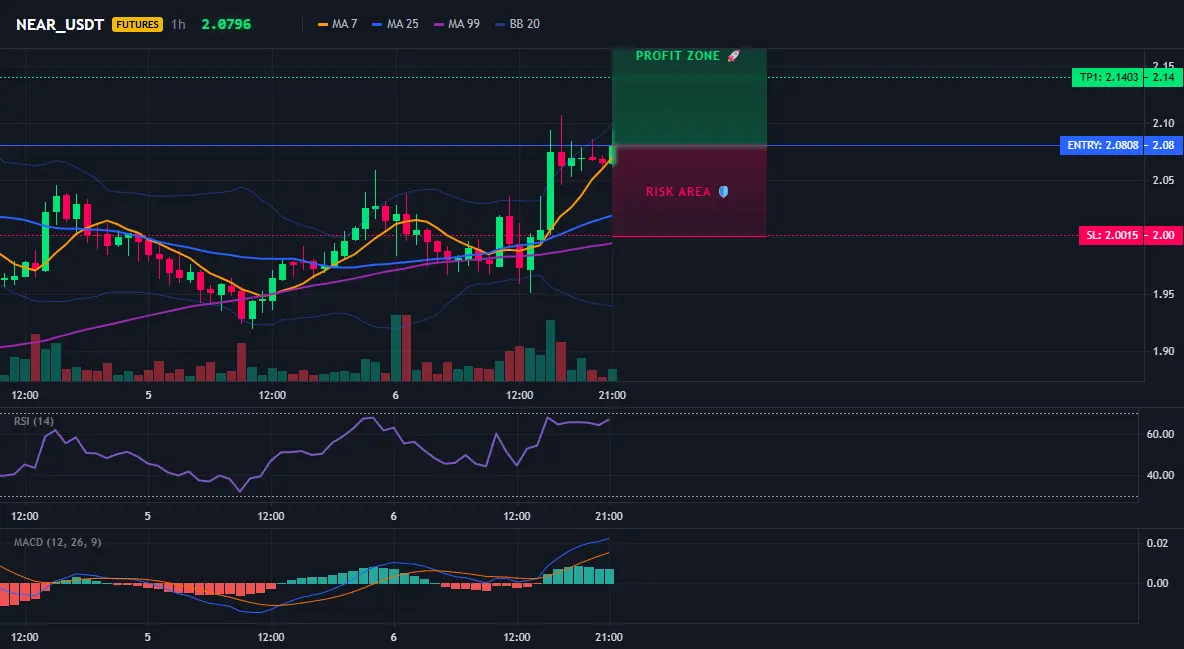The width and height of the screenshot is (1184, 649).
Task: Click the 0.02 MACD axis value
Action: (x=1157, y=543)
